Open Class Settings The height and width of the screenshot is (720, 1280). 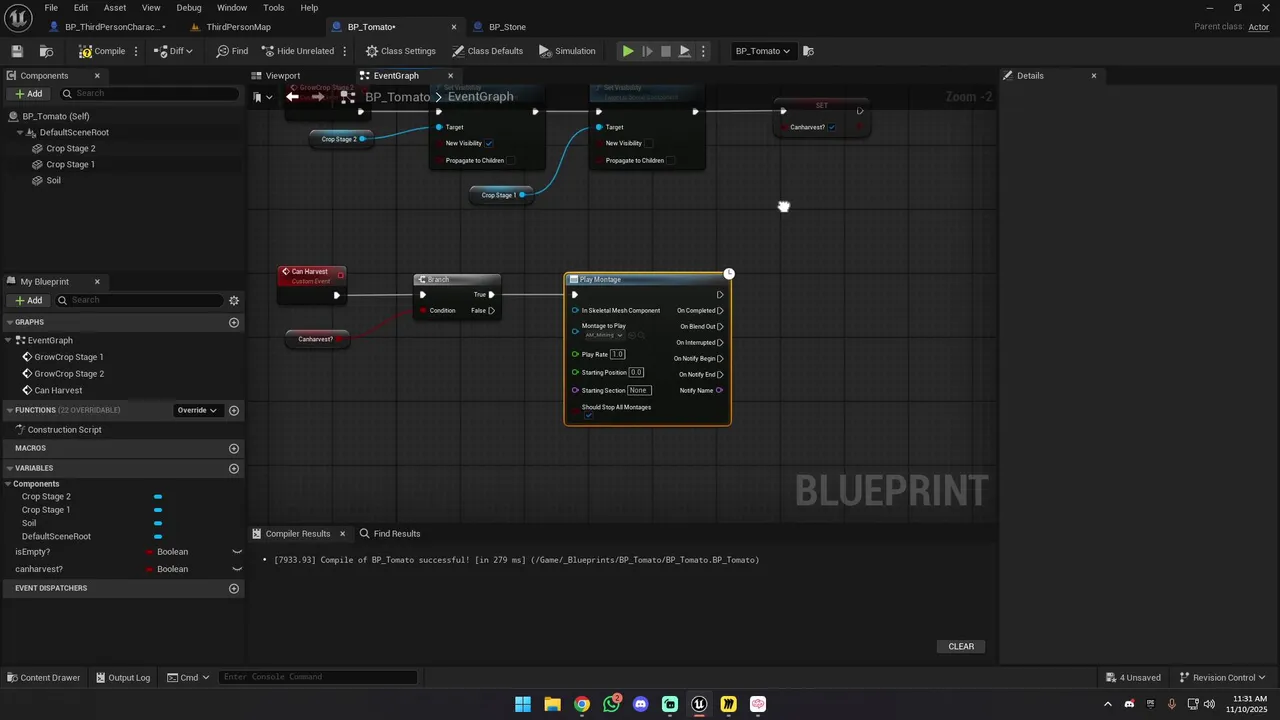pos(401,51)
